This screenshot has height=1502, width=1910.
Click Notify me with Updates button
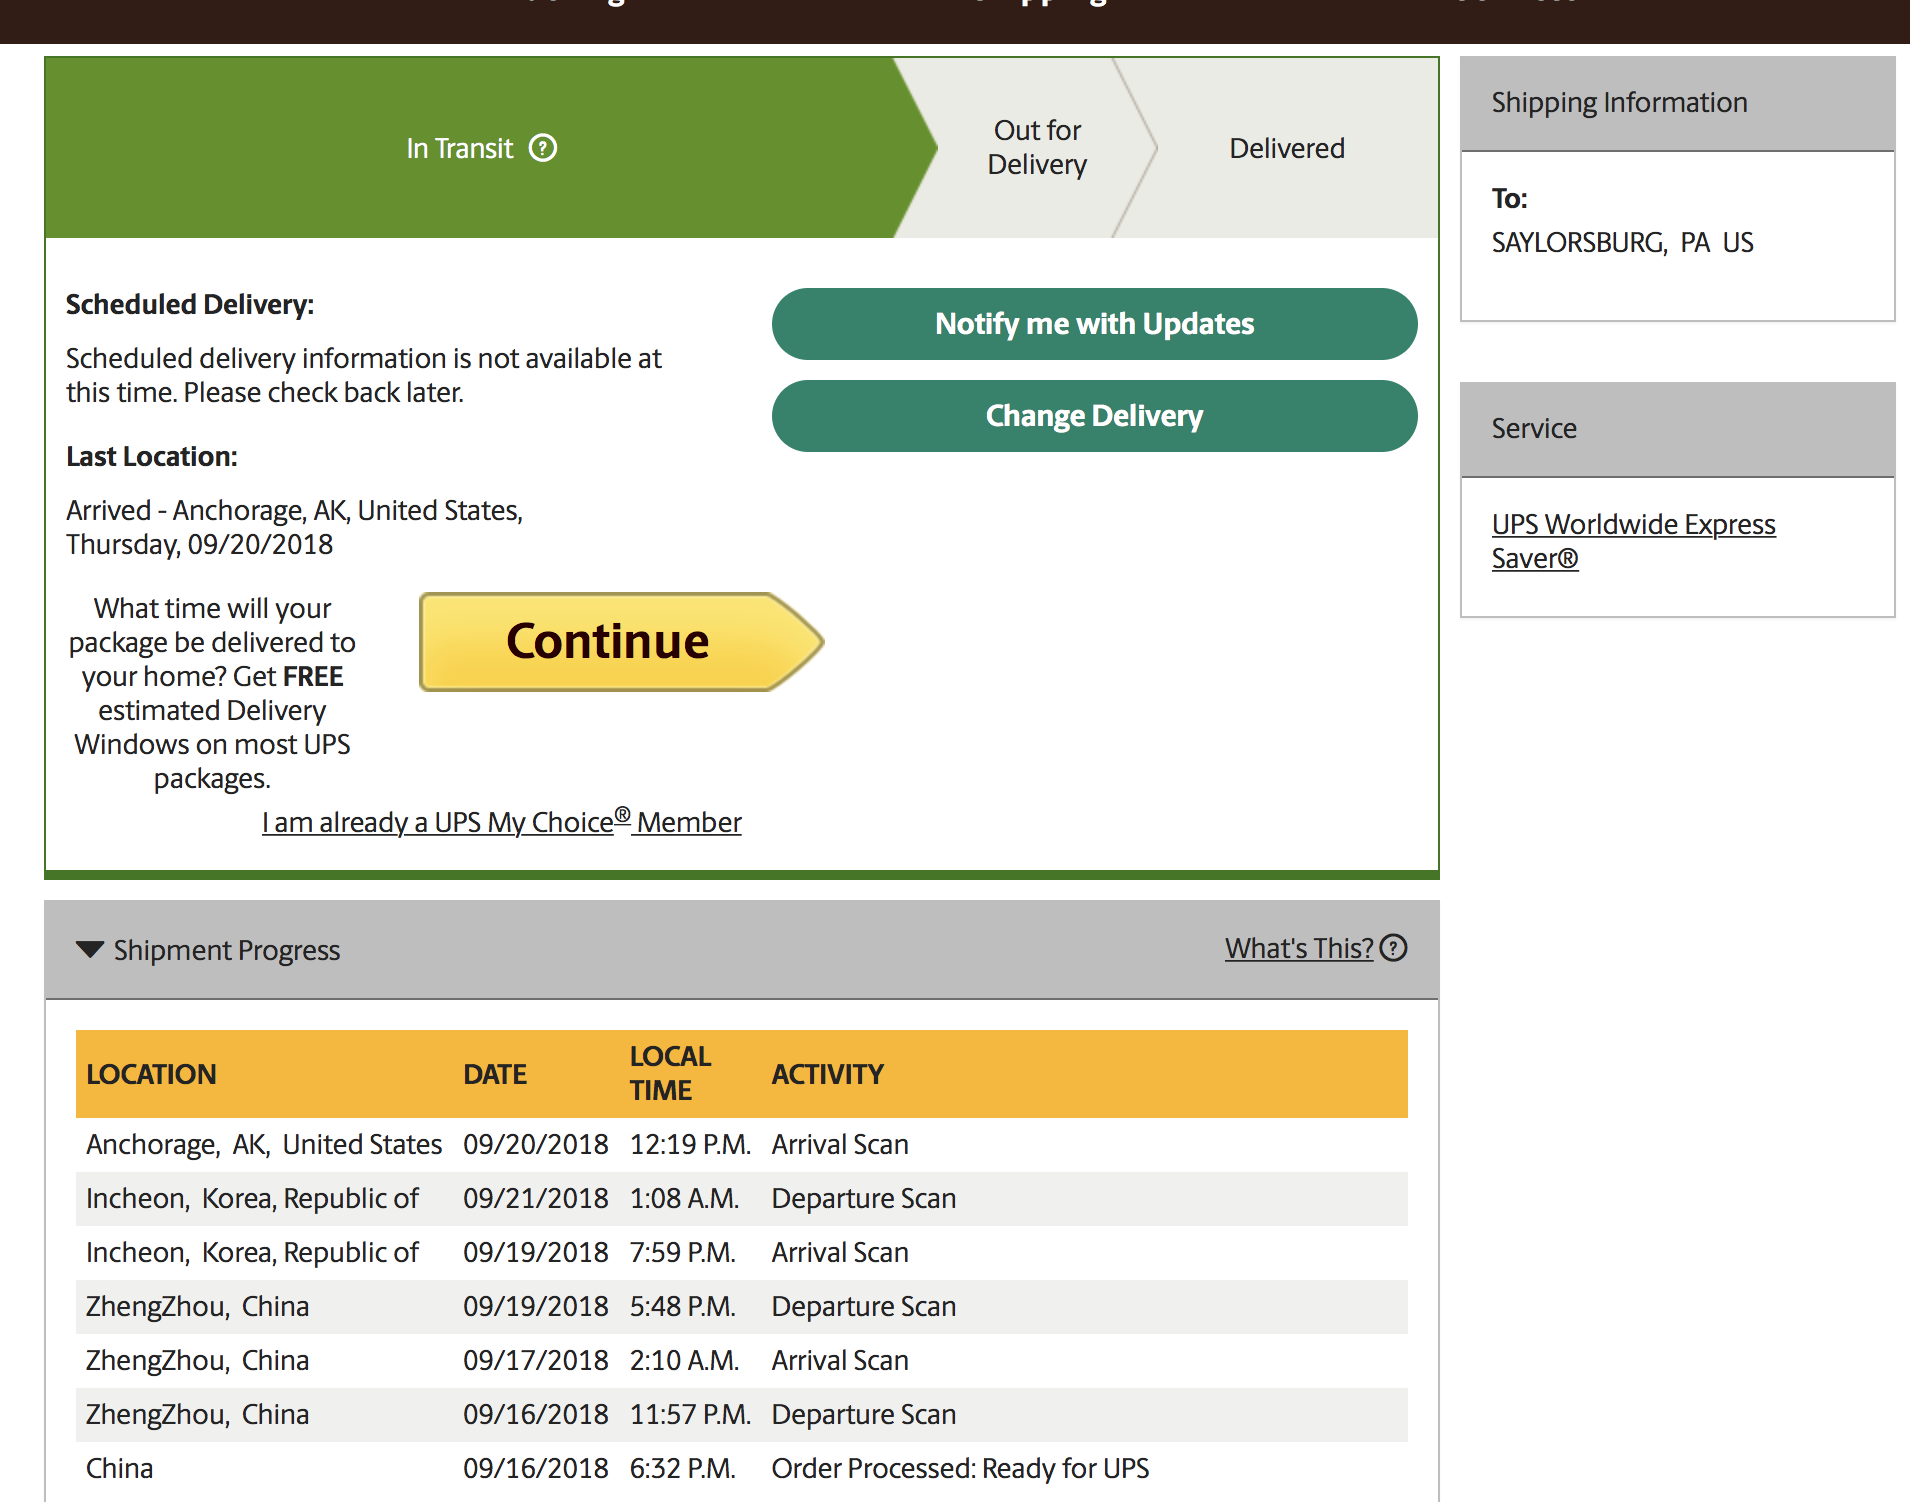pyautogui.click(x=1094, y=324)
